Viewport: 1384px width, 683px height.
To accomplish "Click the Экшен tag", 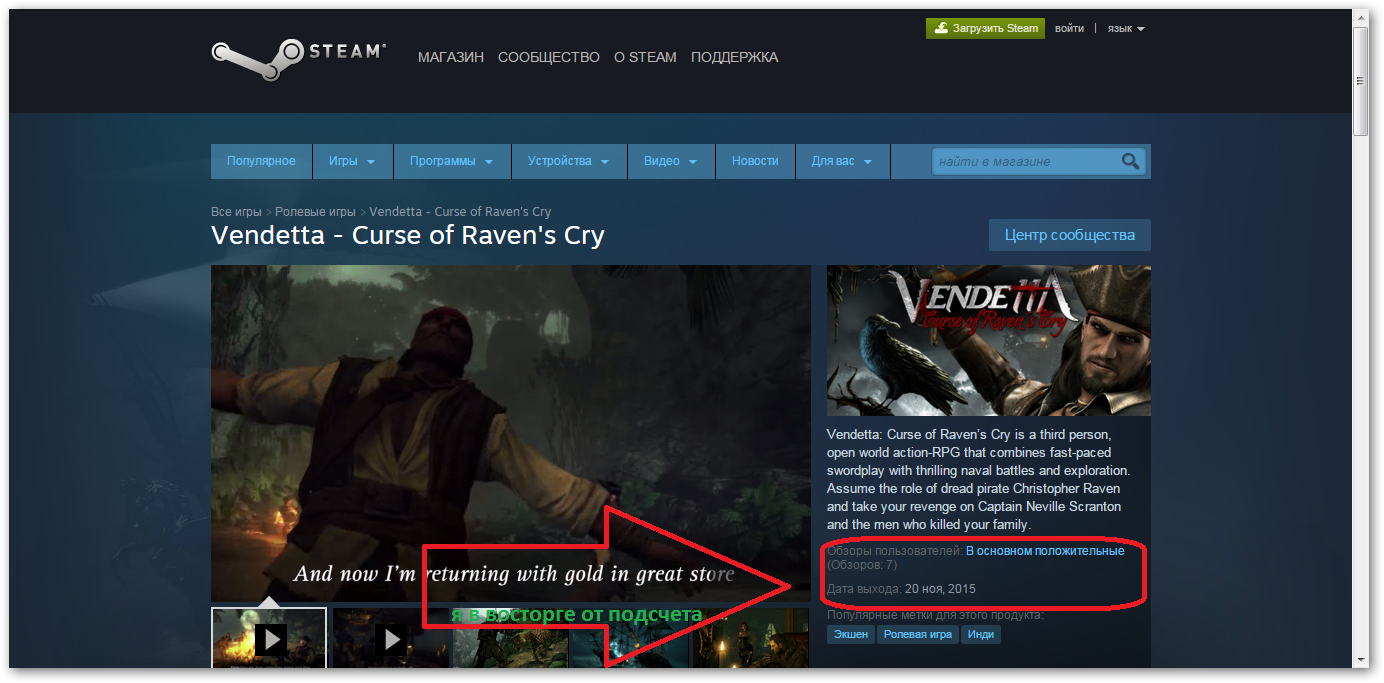I will coord(851,634).
